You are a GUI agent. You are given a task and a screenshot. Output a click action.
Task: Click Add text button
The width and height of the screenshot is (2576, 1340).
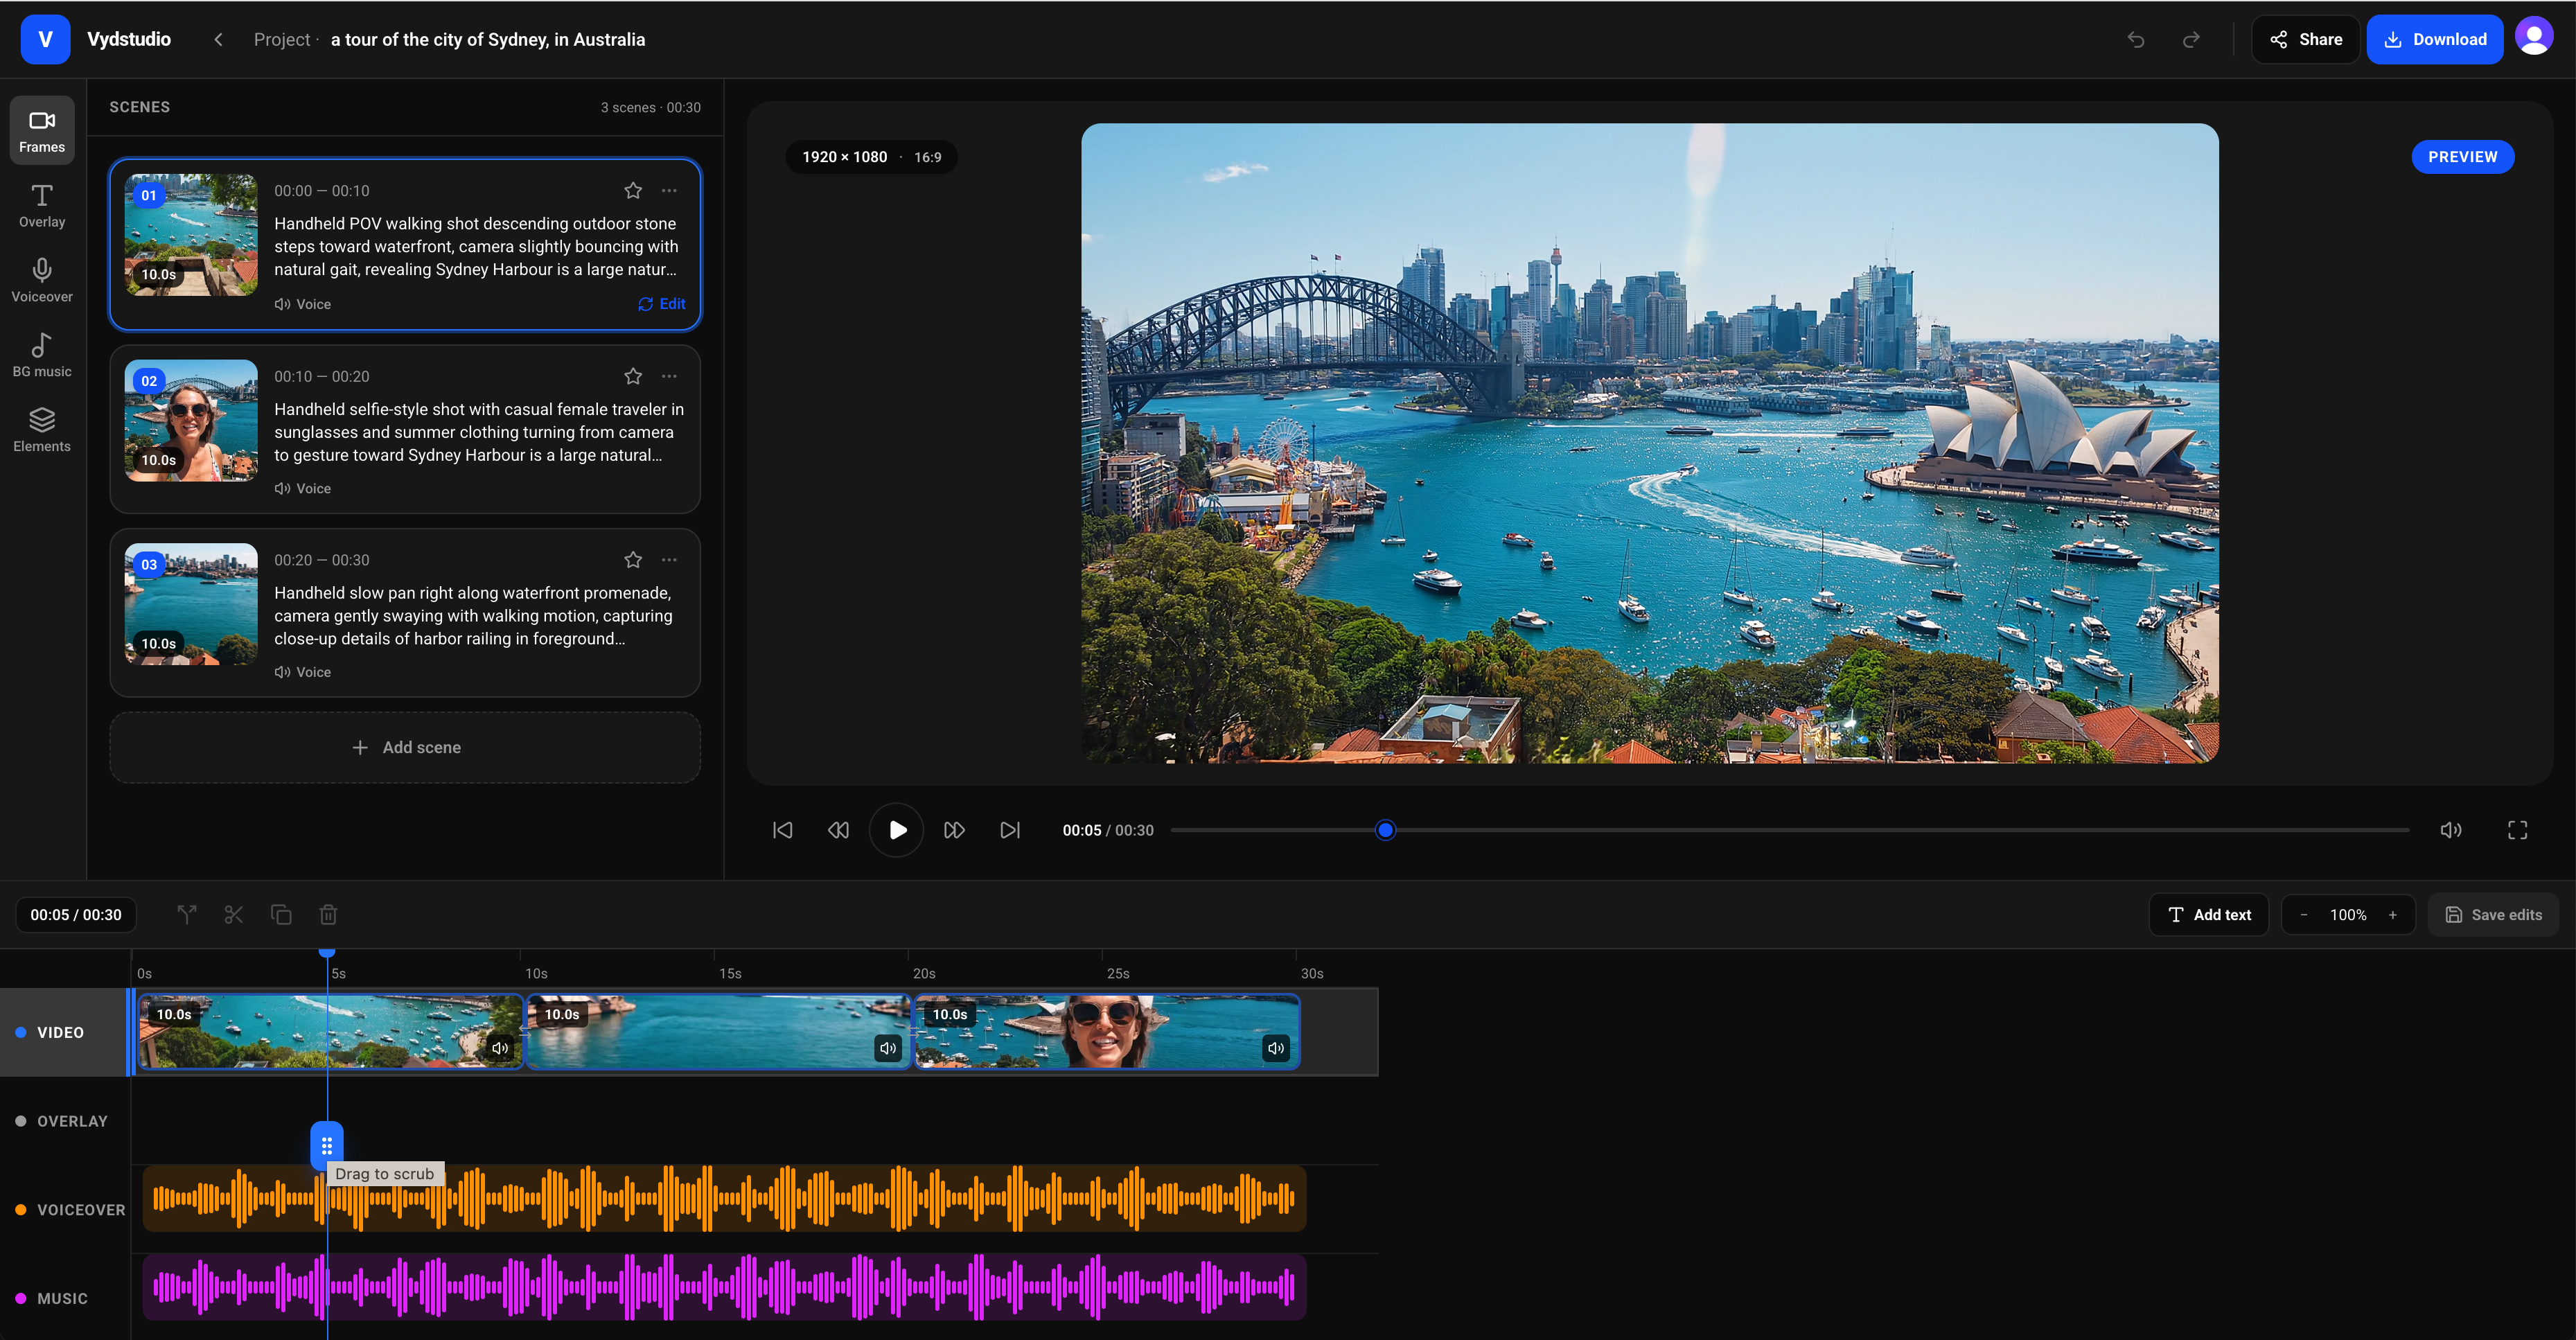(2209, 915)
